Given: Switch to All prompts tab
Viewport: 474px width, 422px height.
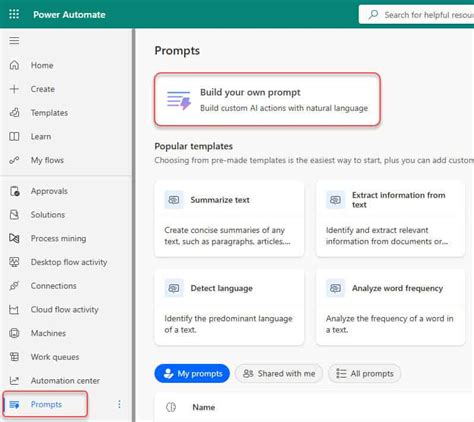Looking at the screenshot, I should pos(365,373).
